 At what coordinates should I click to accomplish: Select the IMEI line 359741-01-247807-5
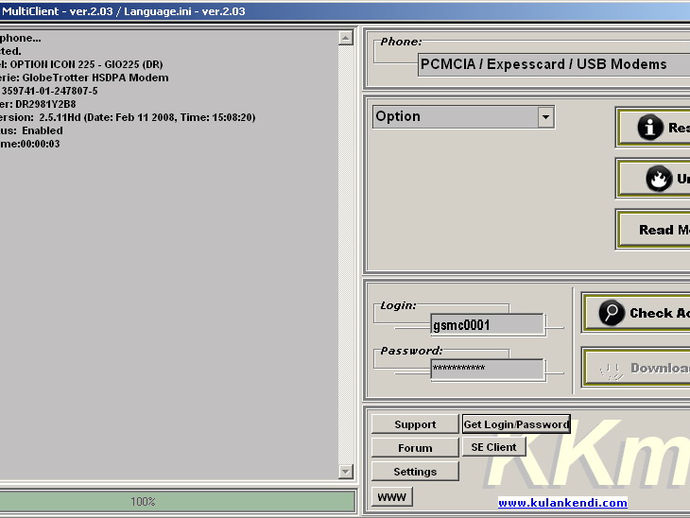49,91
